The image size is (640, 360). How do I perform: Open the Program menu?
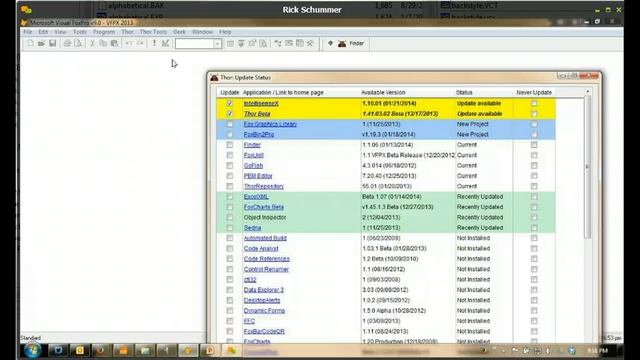pos(104,32)
